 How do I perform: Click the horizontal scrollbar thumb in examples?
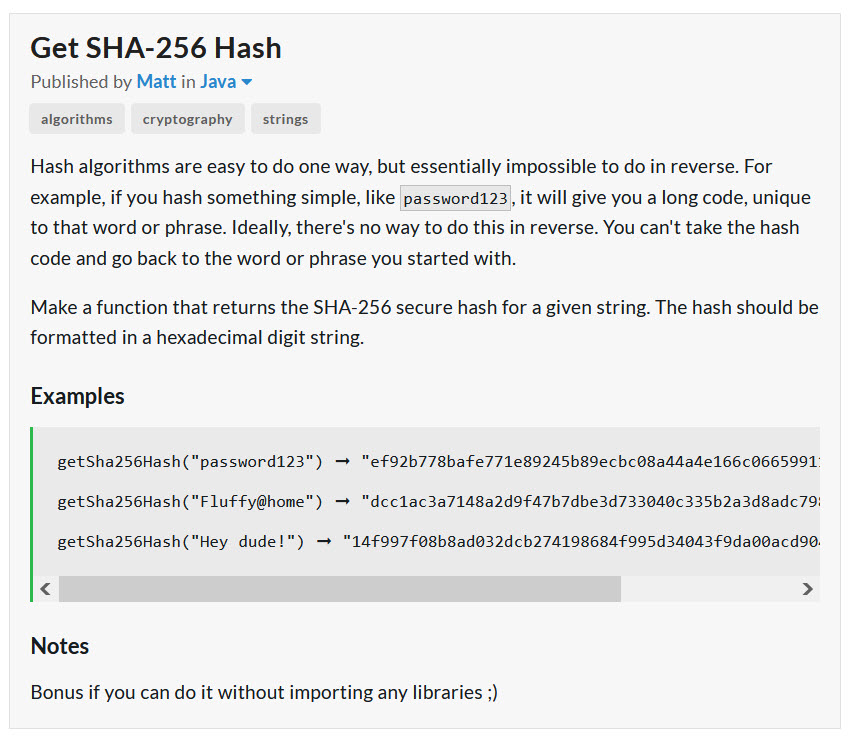340,589
